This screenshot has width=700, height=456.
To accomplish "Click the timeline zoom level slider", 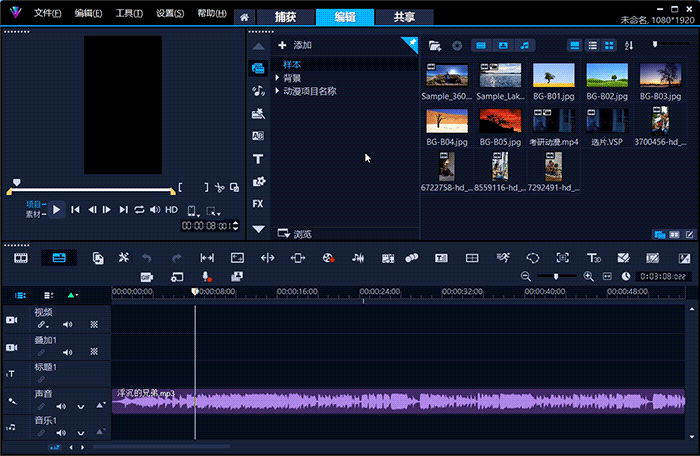I will (x=557, y=276).
